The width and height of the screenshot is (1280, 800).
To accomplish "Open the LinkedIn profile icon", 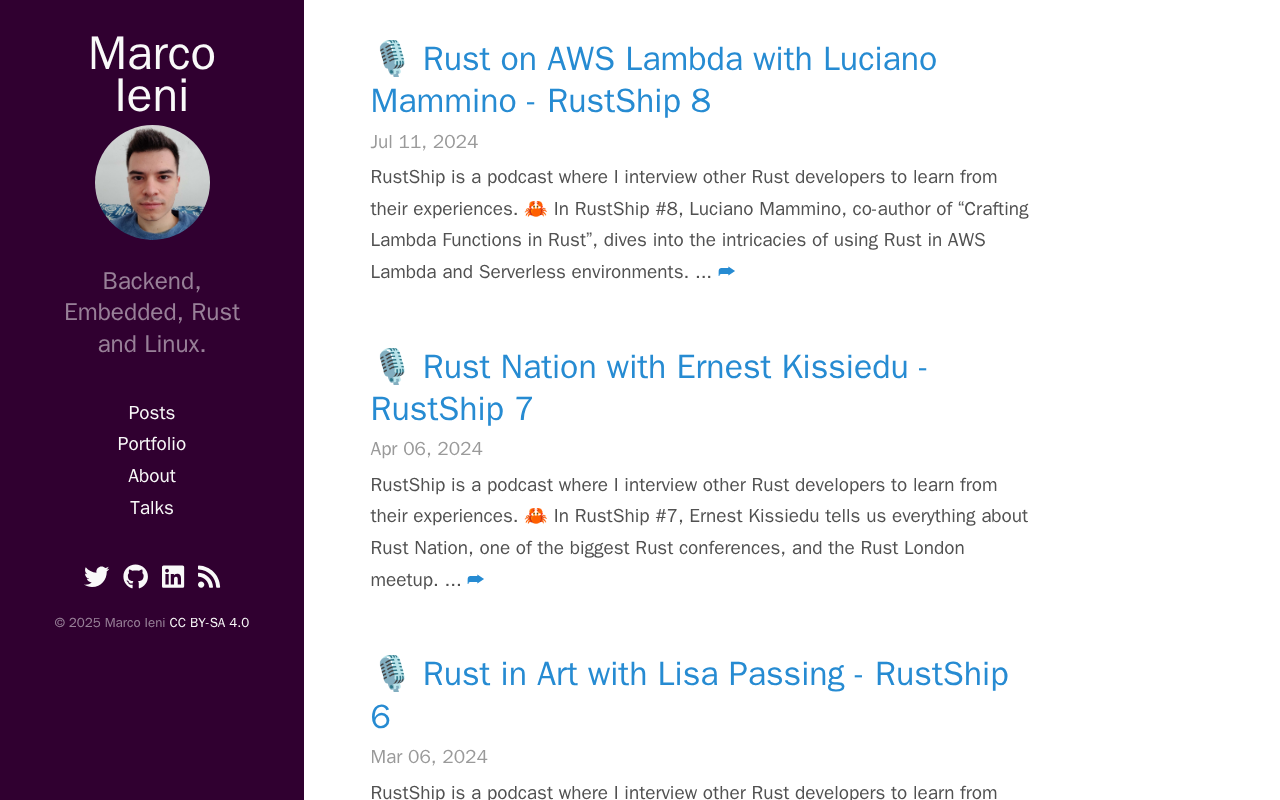I will (x=173, y=577).
